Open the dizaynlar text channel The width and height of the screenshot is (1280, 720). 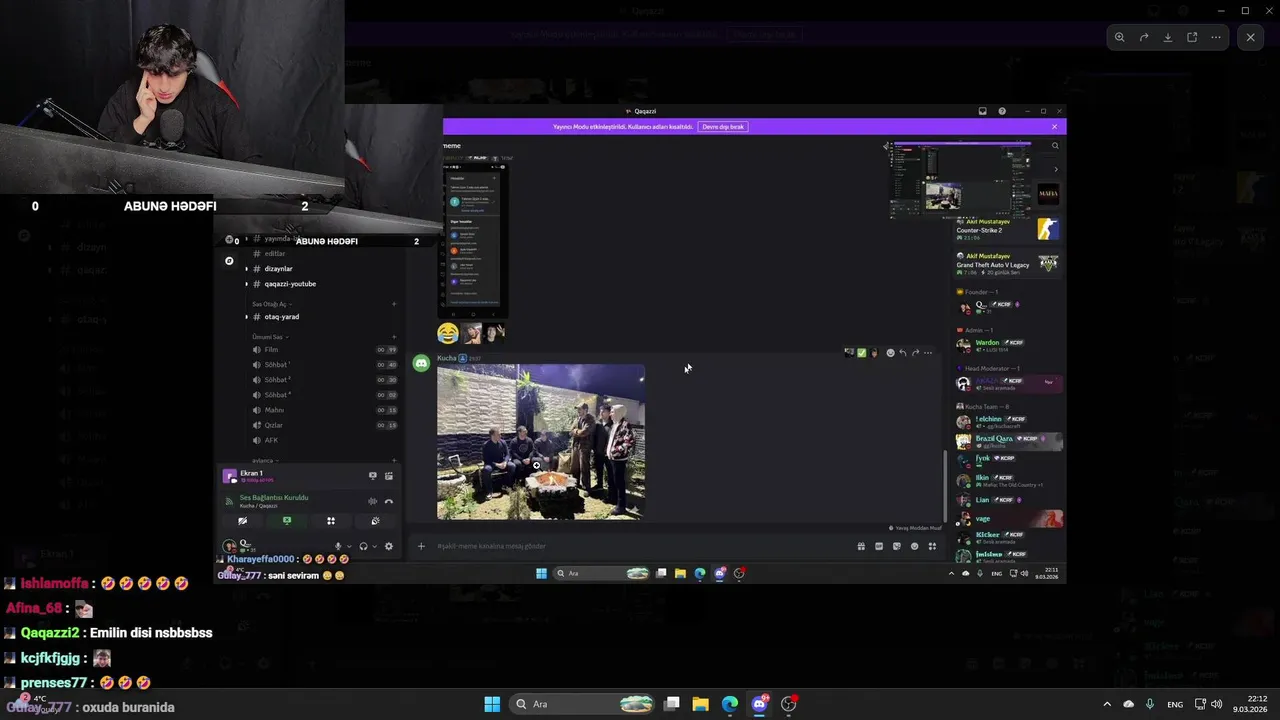tap(278, 269)
